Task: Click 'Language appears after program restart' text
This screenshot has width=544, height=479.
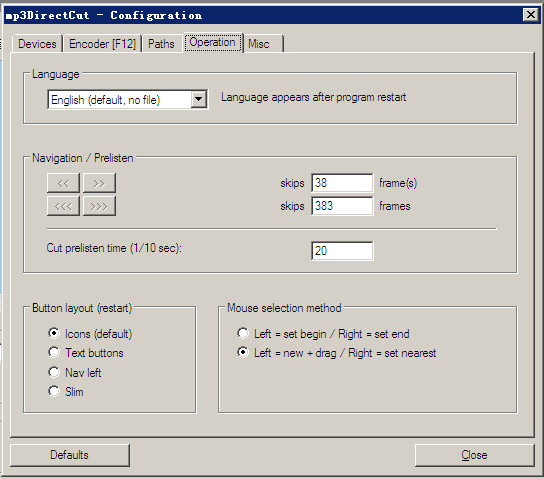Action: [x=314, y=97]
